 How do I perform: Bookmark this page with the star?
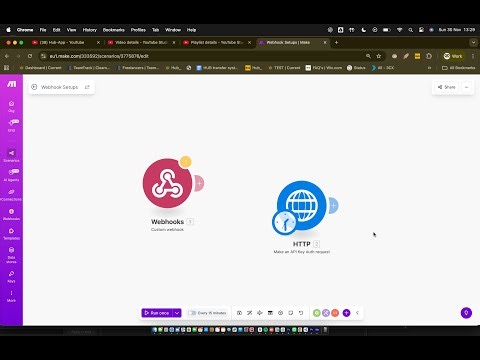pos(379,56)
